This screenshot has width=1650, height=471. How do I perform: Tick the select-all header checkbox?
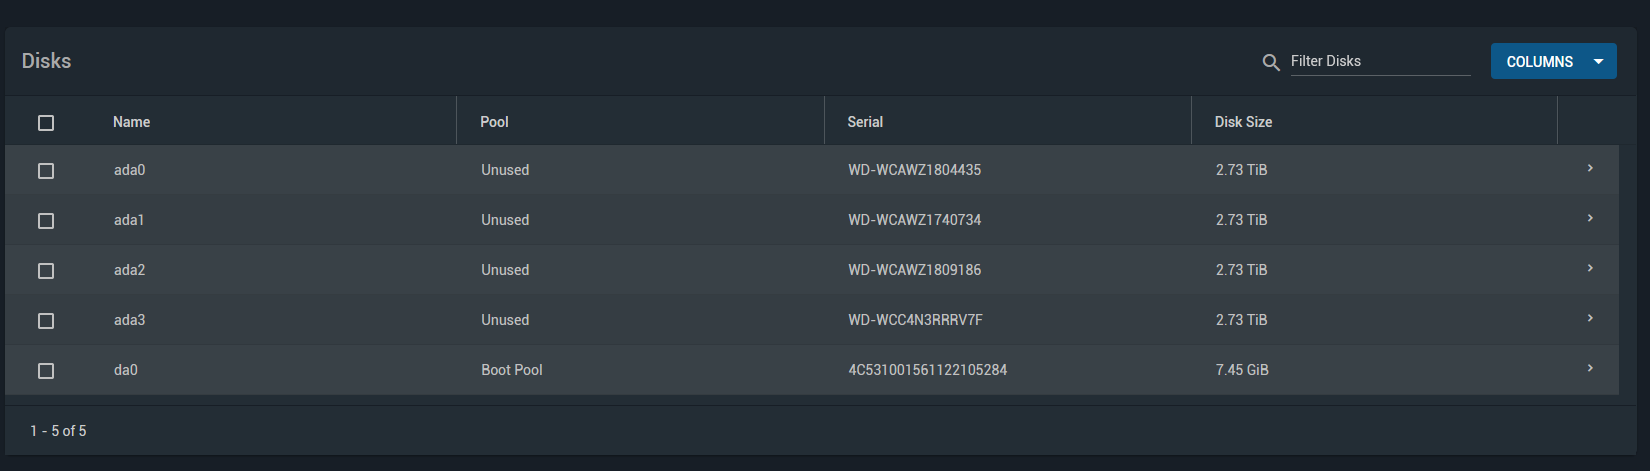pos(46,123)
